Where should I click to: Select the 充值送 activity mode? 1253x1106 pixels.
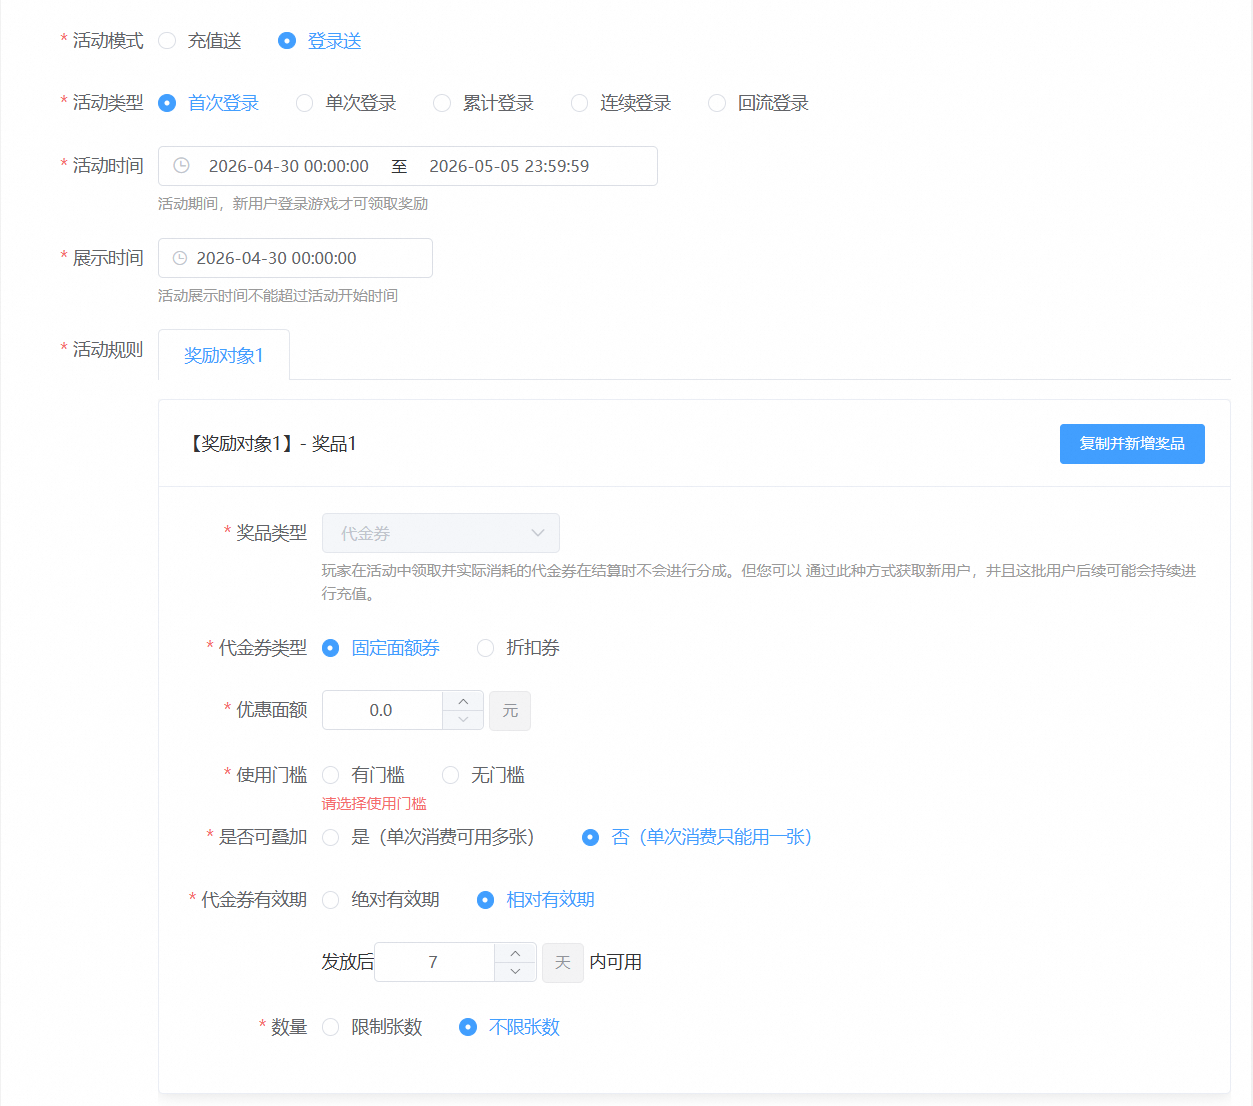[168, 41]
